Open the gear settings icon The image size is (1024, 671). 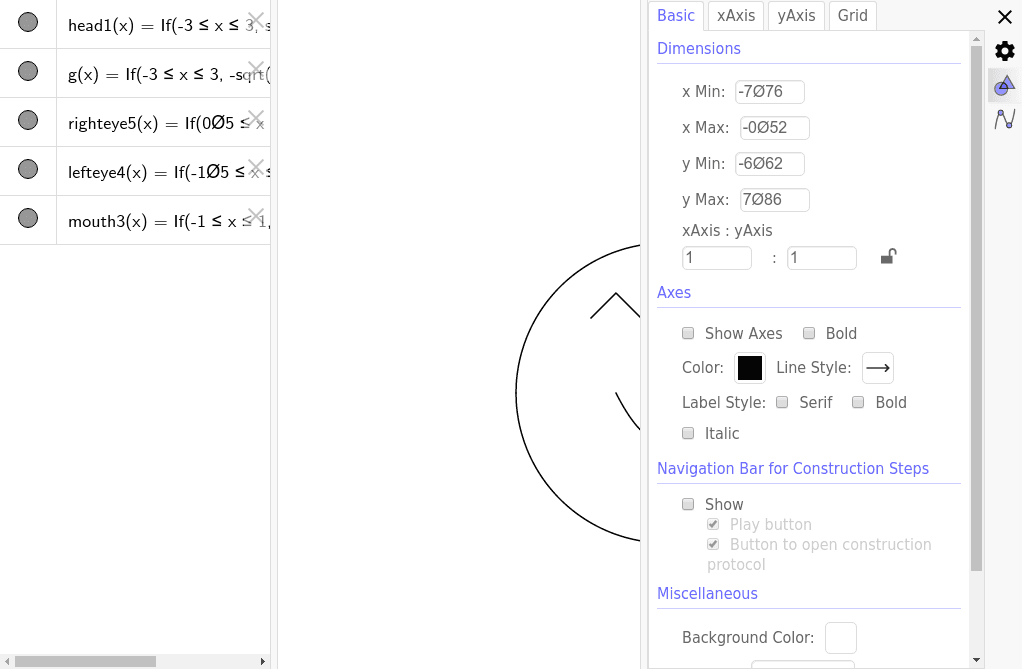pyautogui.click(x=1005, y=51)
